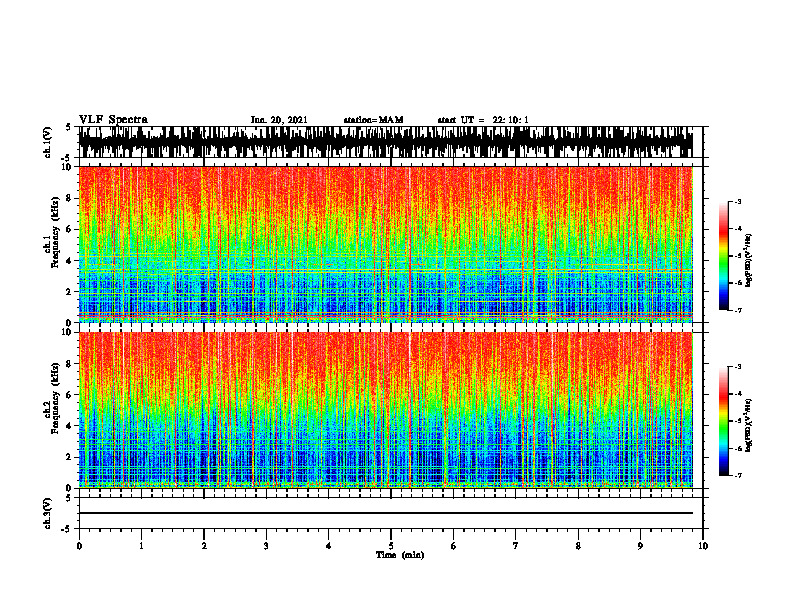
Task: Click the ch.1 waveform panel
Action: [390, 142]
